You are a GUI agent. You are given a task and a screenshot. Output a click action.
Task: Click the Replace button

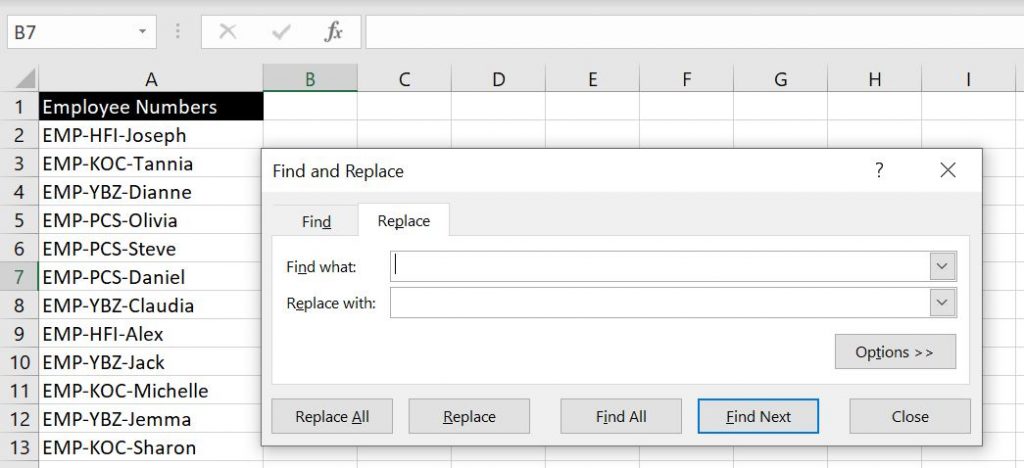pos(469,416)
